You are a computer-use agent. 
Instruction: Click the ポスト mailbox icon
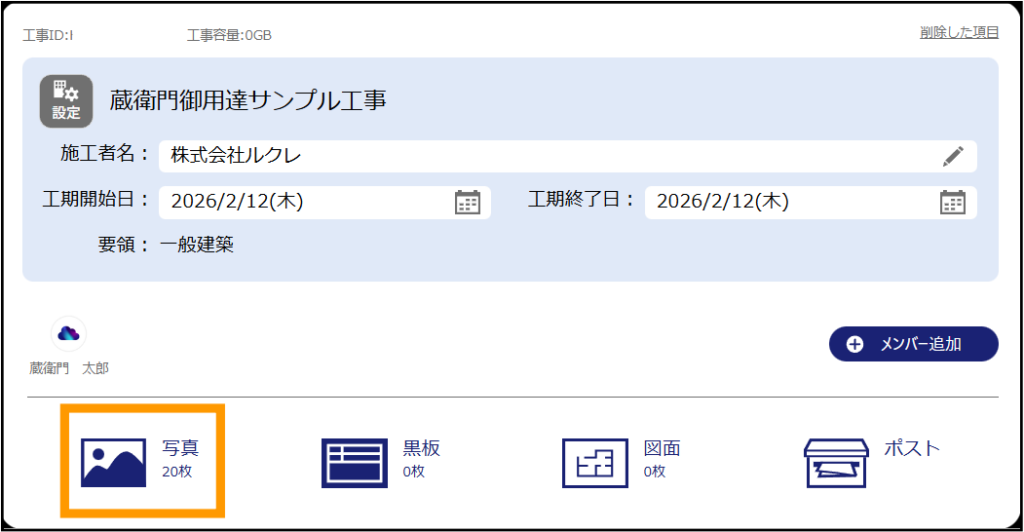(x=836, y=462)
